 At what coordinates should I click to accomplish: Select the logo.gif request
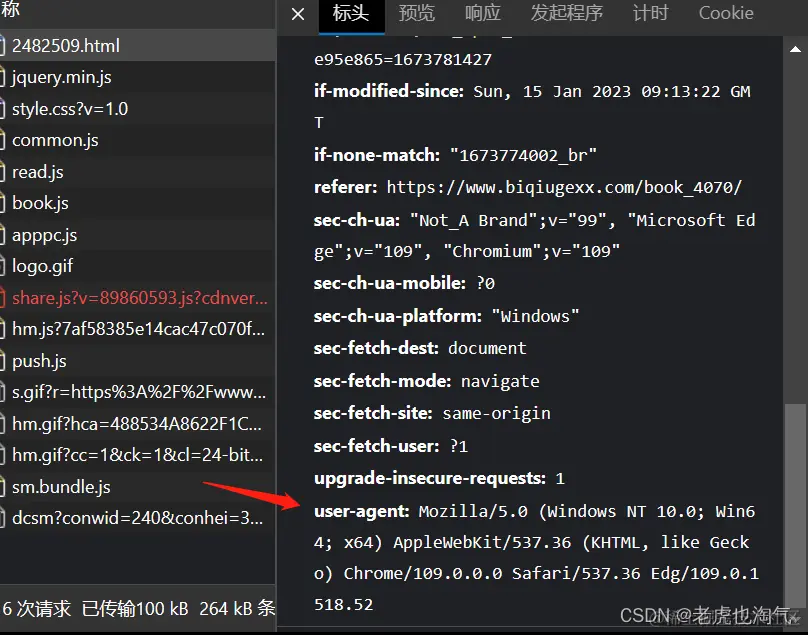coord(138,266)
